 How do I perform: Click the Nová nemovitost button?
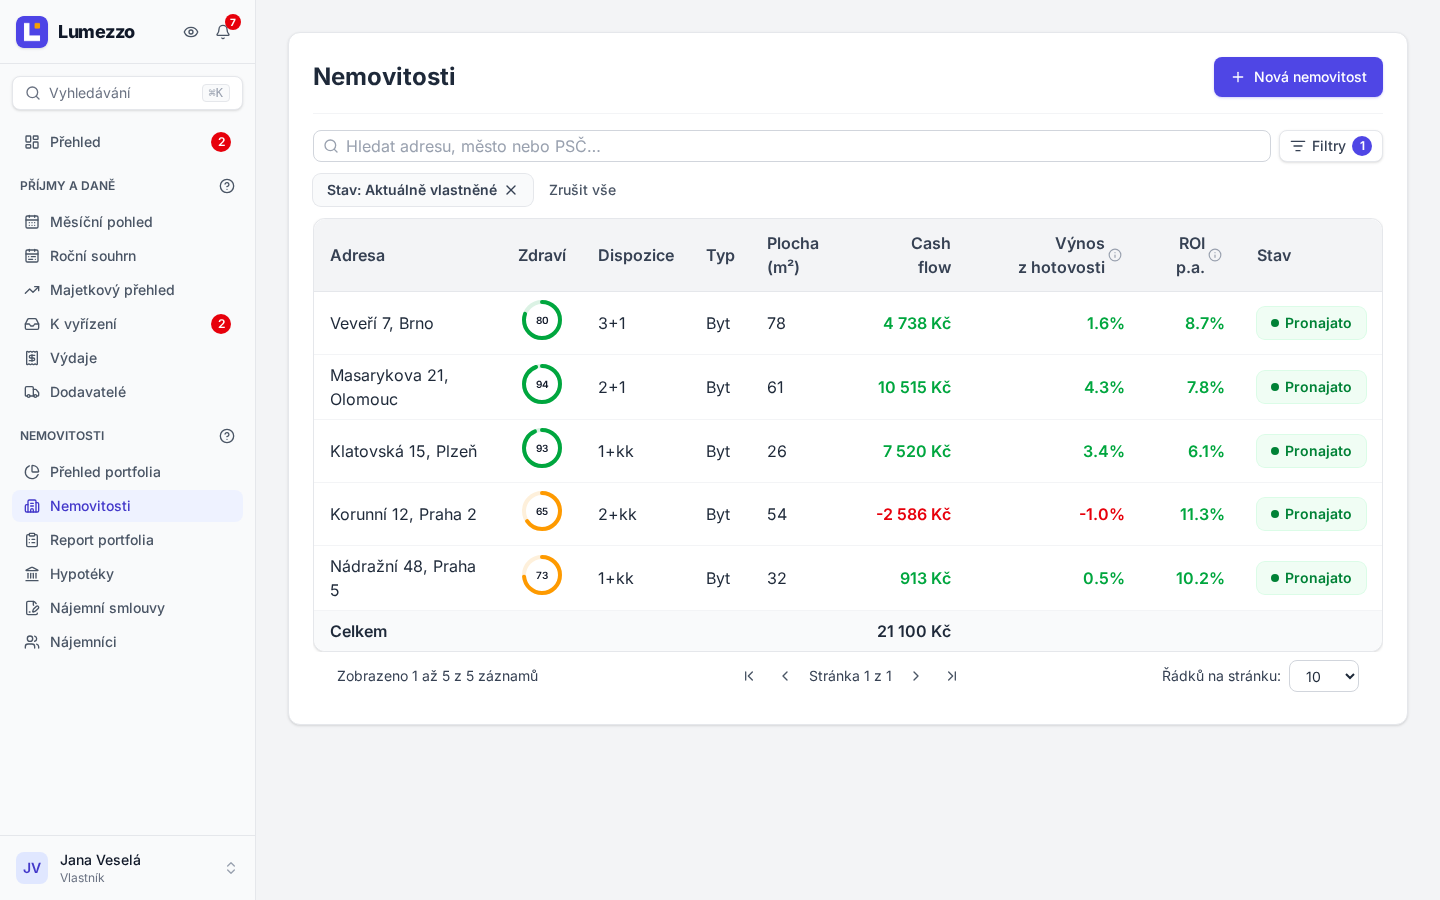1298,77
